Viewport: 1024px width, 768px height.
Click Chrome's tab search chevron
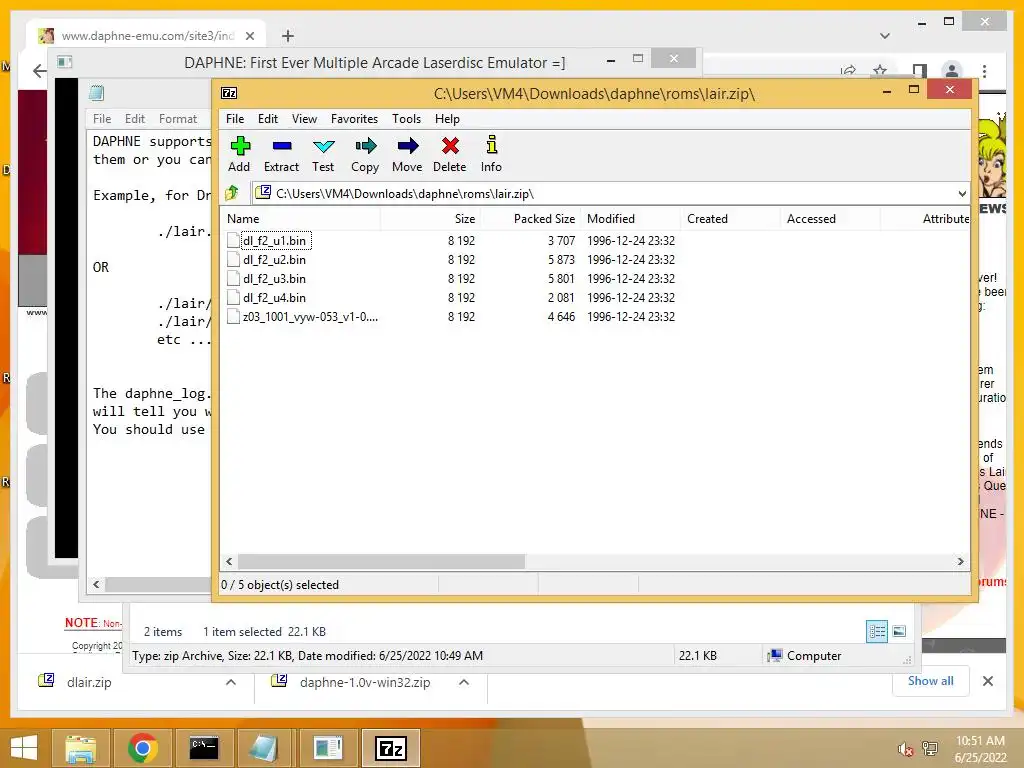(885, 36)
